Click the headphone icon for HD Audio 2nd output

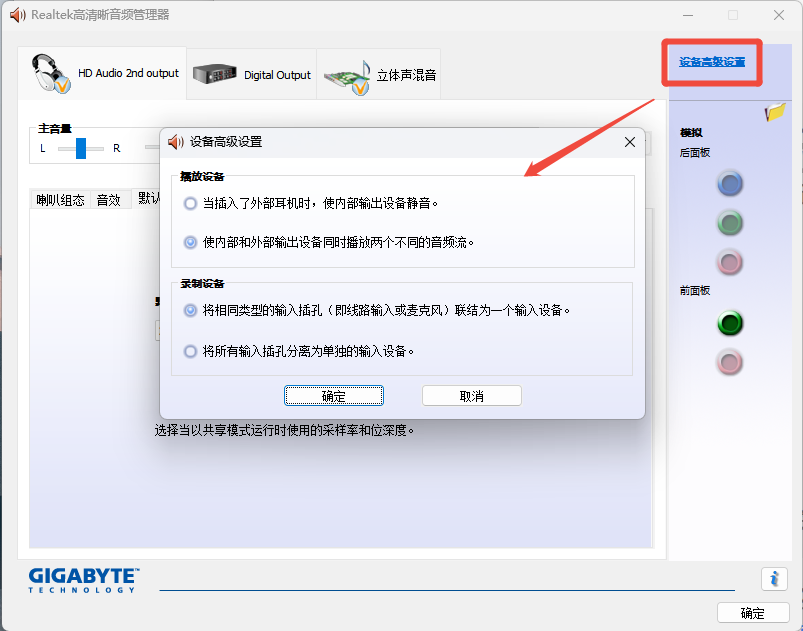click(50, 73)
